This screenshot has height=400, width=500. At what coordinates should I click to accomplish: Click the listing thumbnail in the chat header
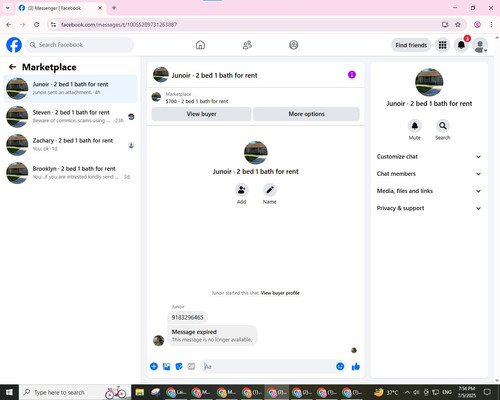tap(161, 75)
